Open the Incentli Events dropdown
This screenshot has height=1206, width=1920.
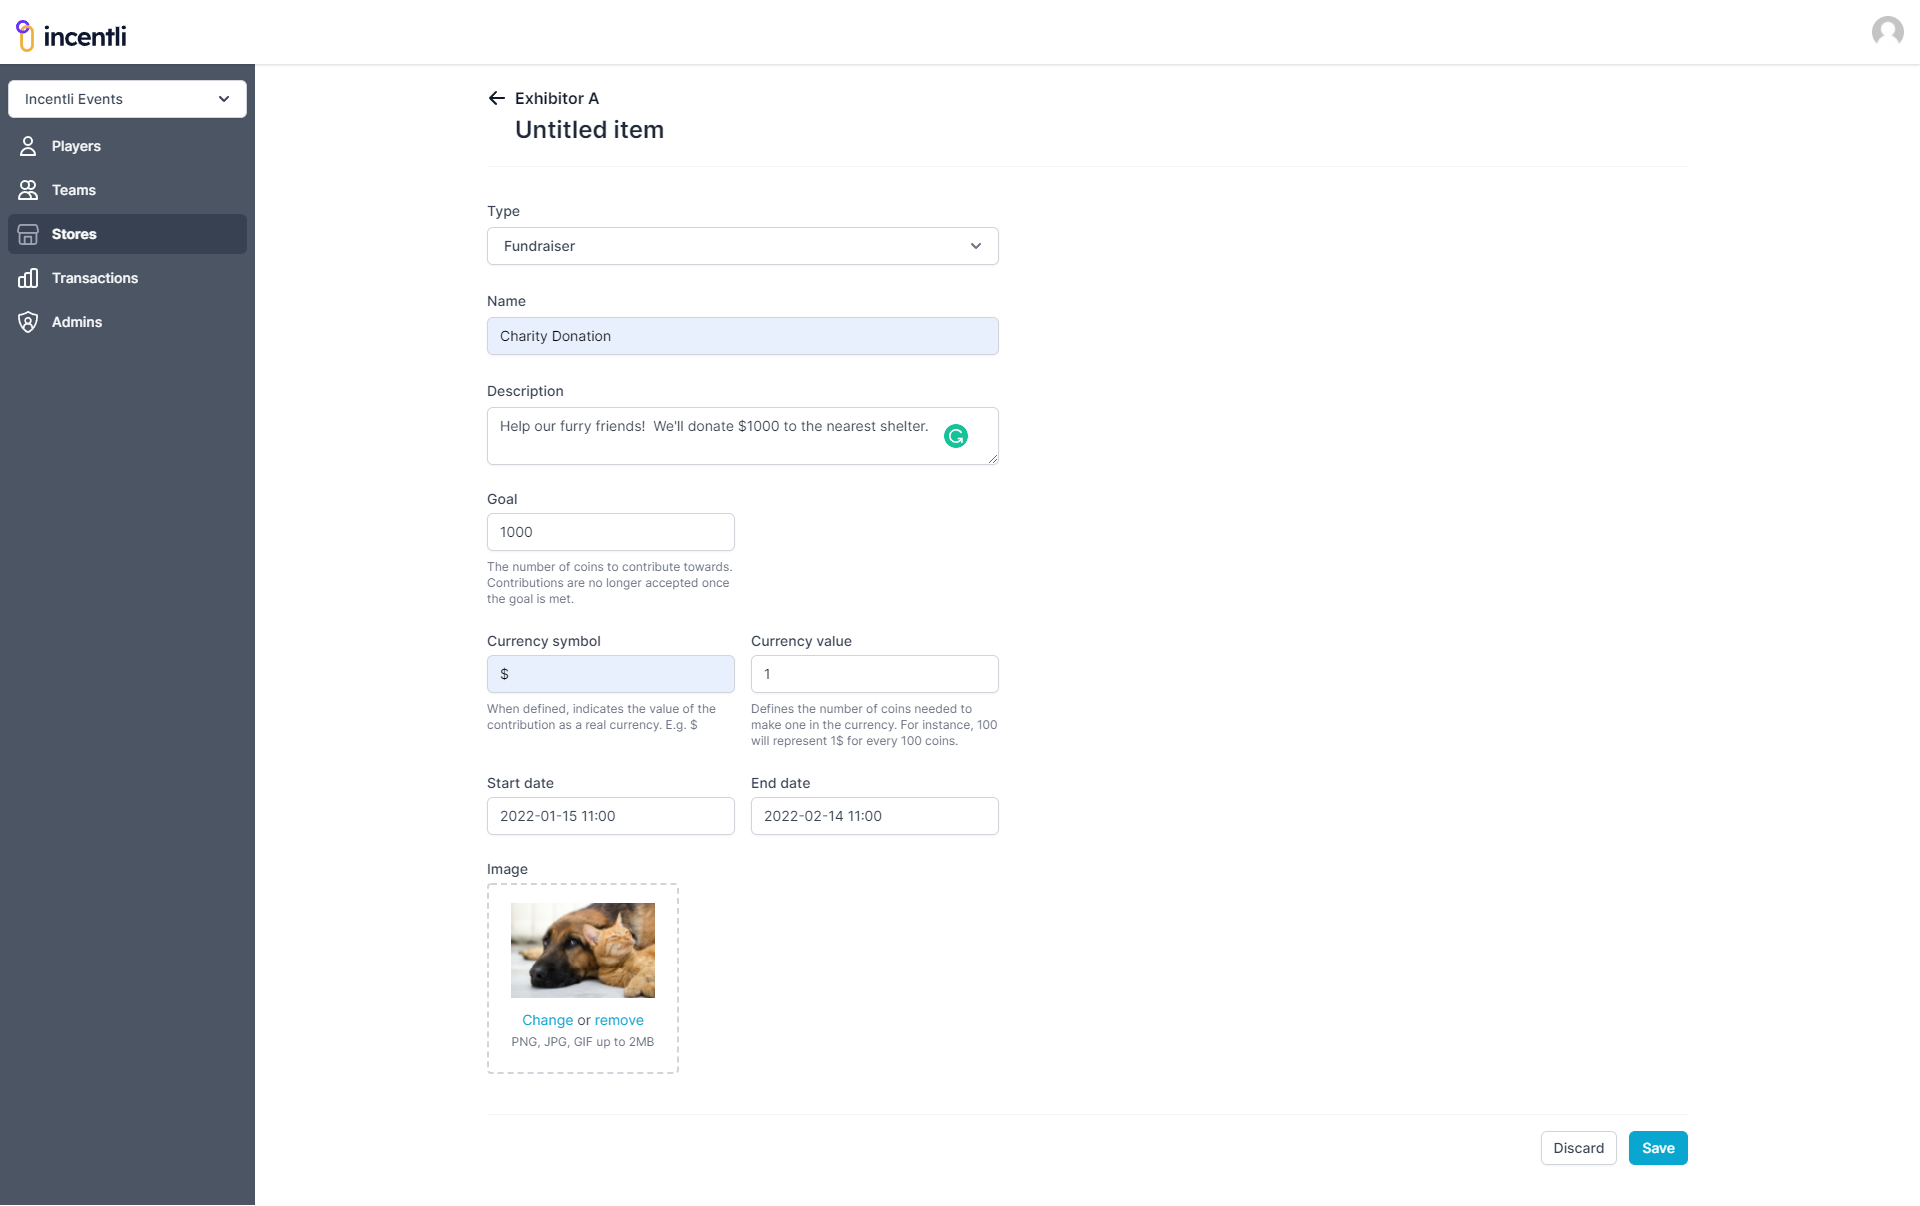click(127, 99)
